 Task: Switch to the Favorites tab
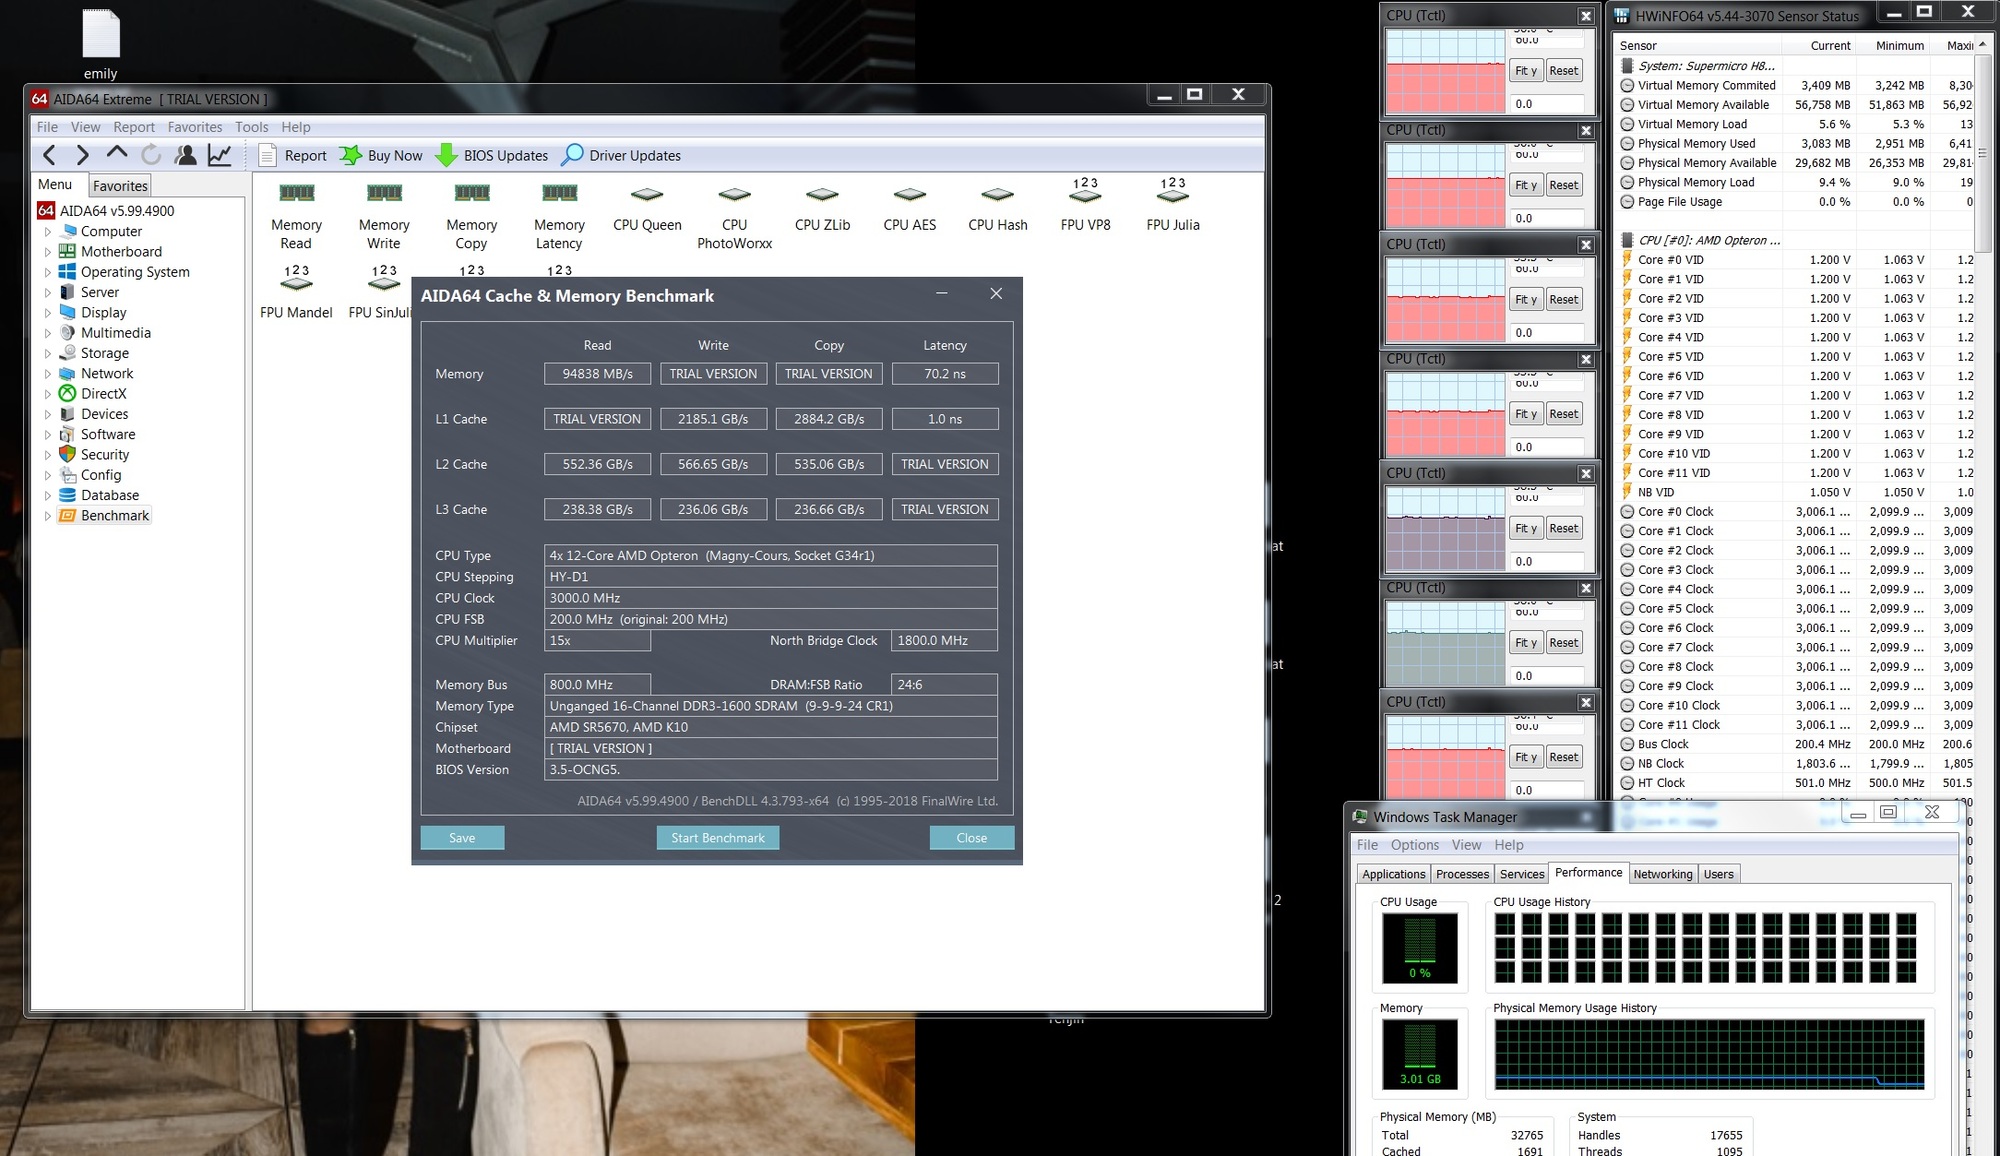tap(120, 186)
